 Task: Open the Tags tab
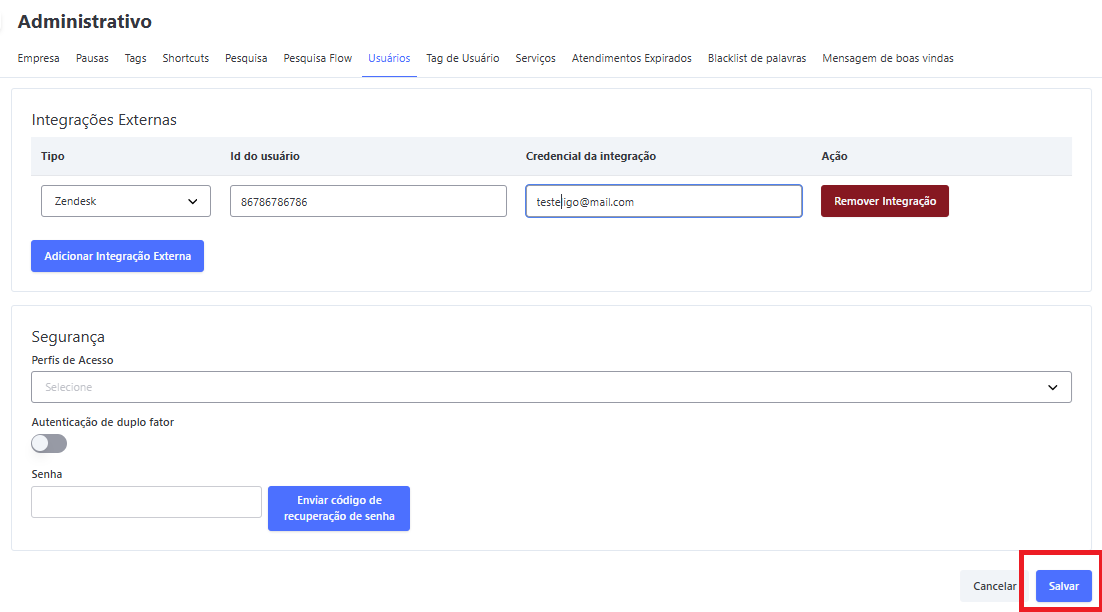pyautogui.click(x=136, y=58)
